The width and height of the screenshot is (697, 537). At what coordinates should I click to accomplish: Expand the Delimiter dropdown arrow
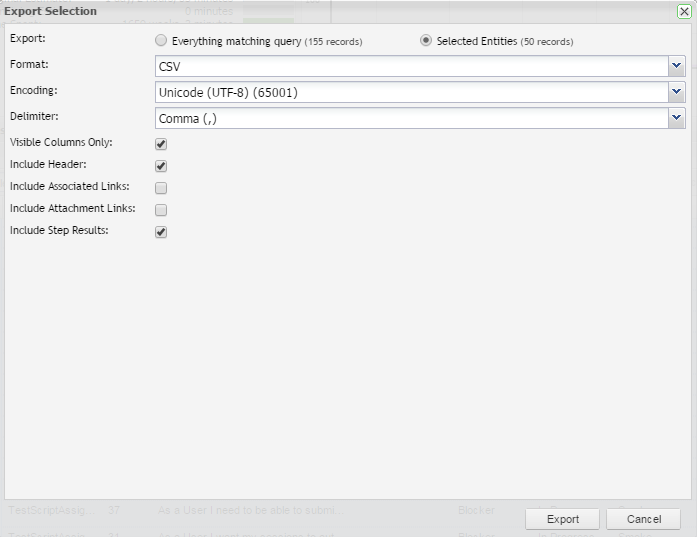click(x=677, y=118)
